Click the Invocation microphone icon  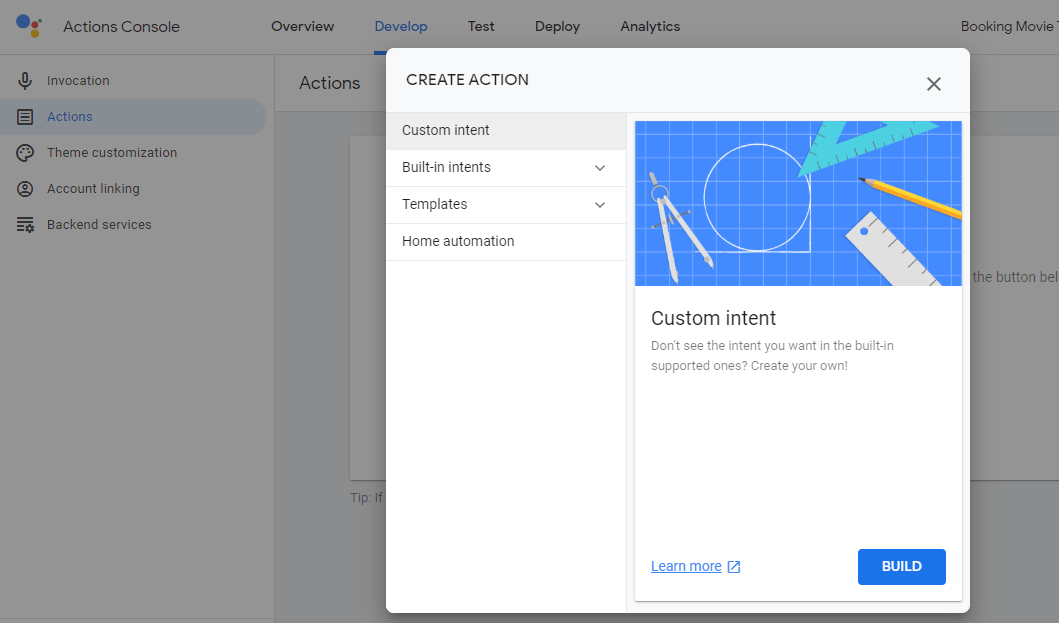coord(25,81)
